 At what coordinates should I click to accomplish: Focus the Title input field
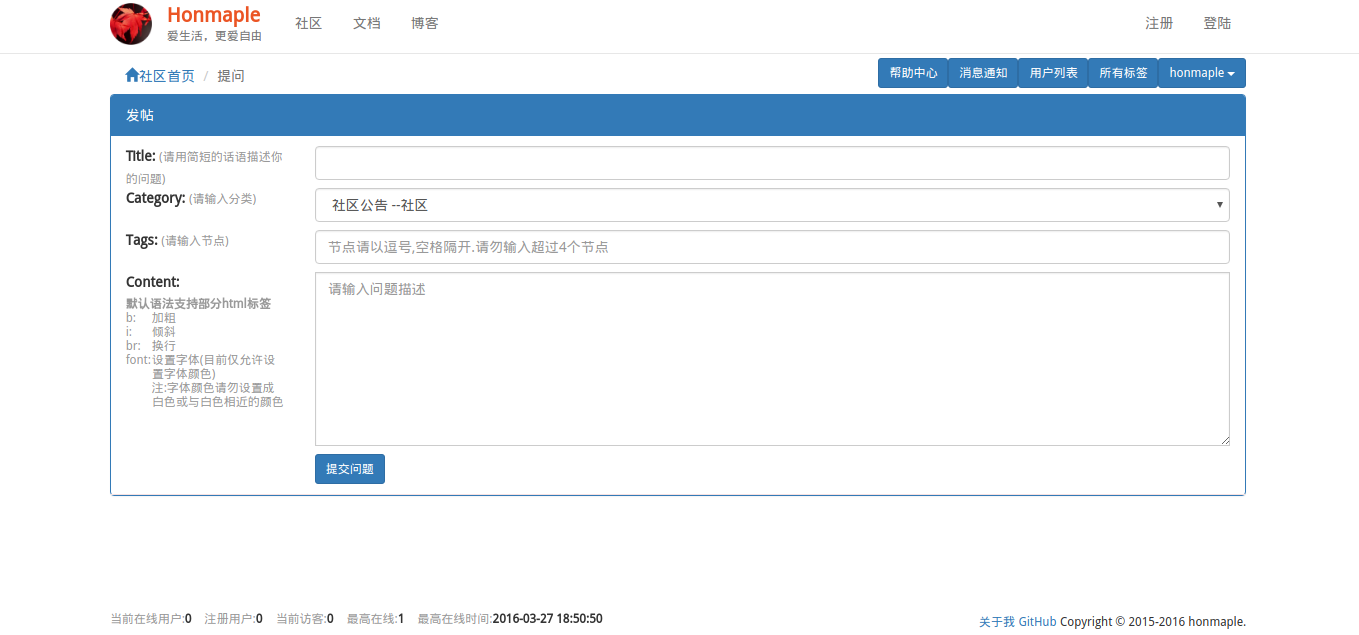point(772,163)
